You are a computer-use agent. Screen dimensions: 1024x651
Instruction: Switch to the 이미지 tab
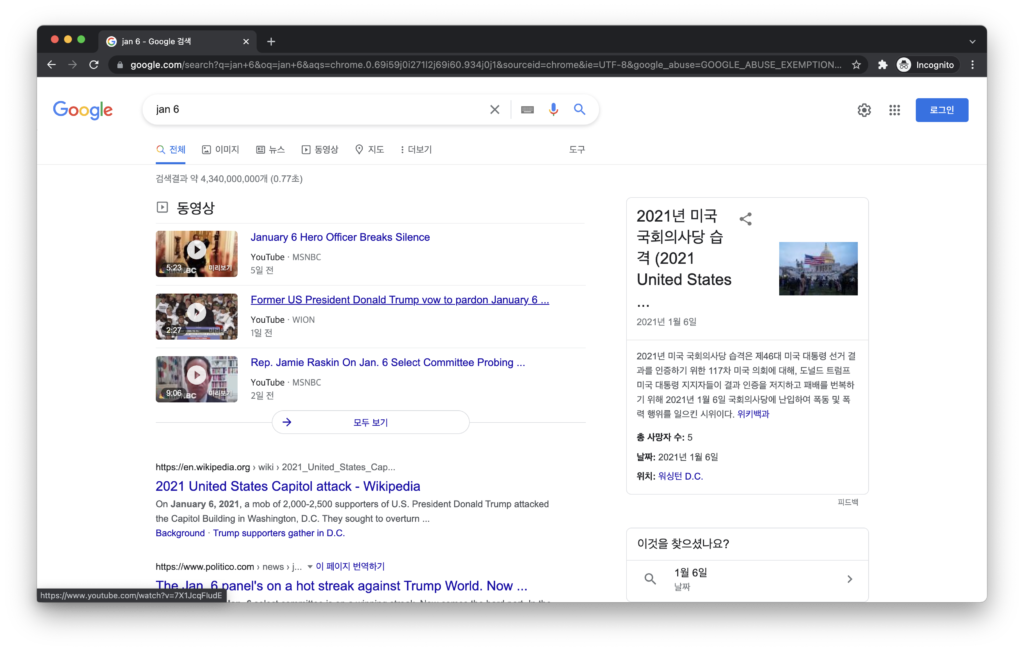pos(220,150)
